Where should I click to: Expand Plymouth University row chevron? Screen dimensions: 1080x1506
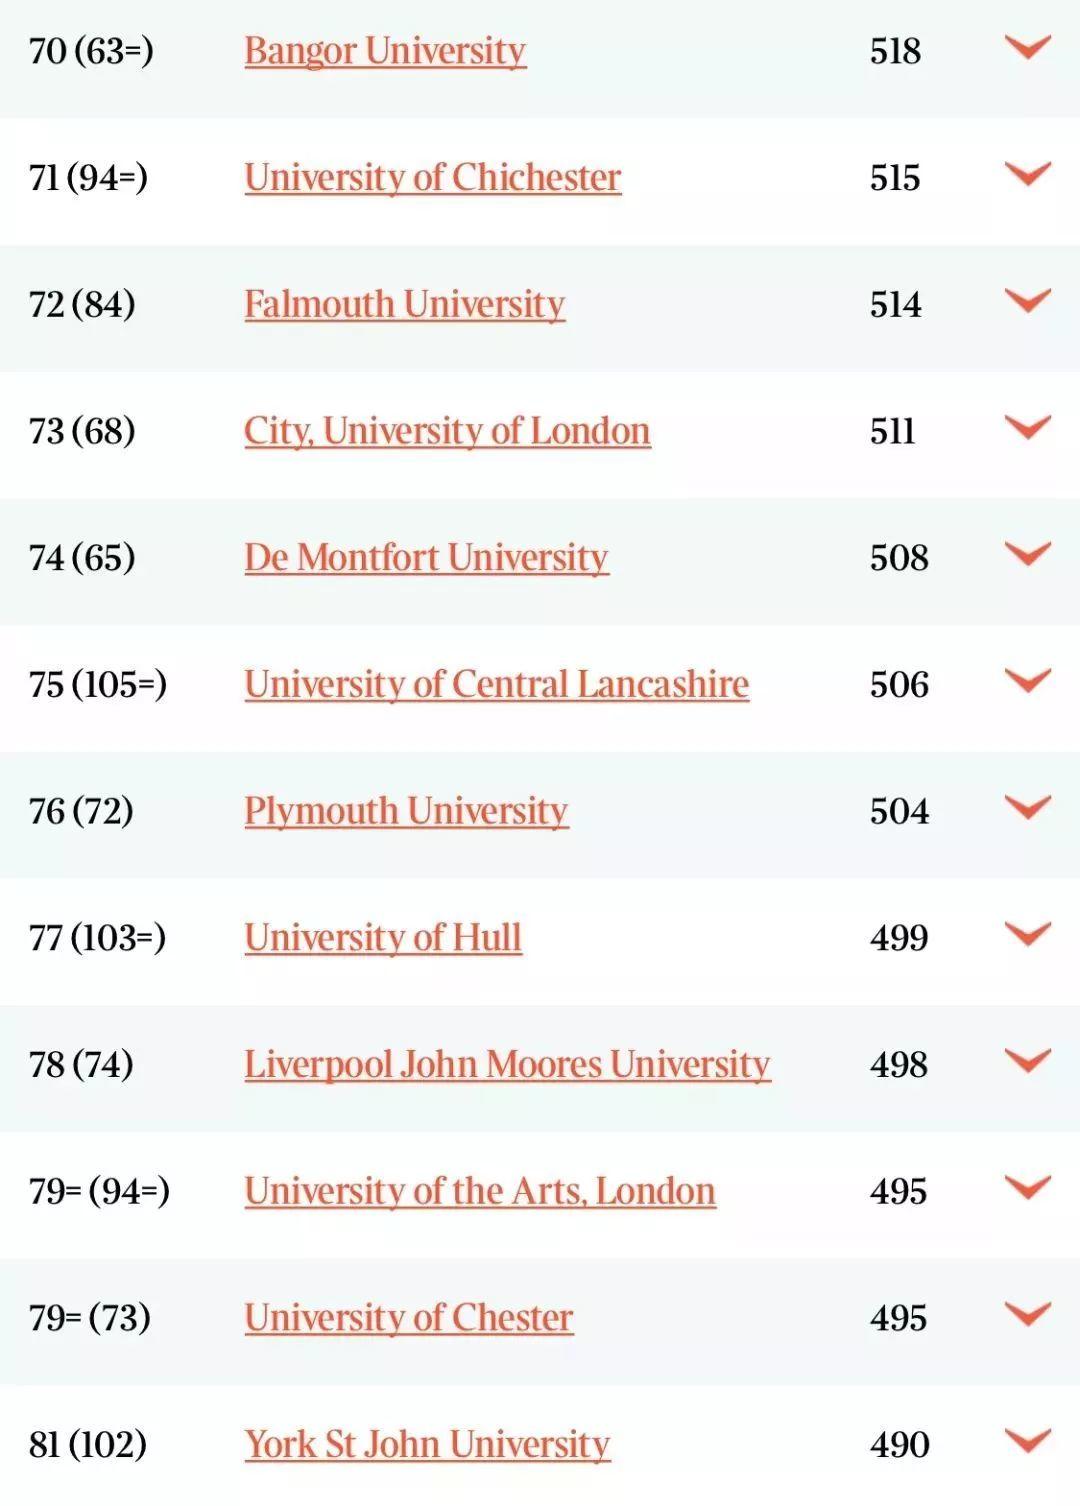pos(1027,808)
